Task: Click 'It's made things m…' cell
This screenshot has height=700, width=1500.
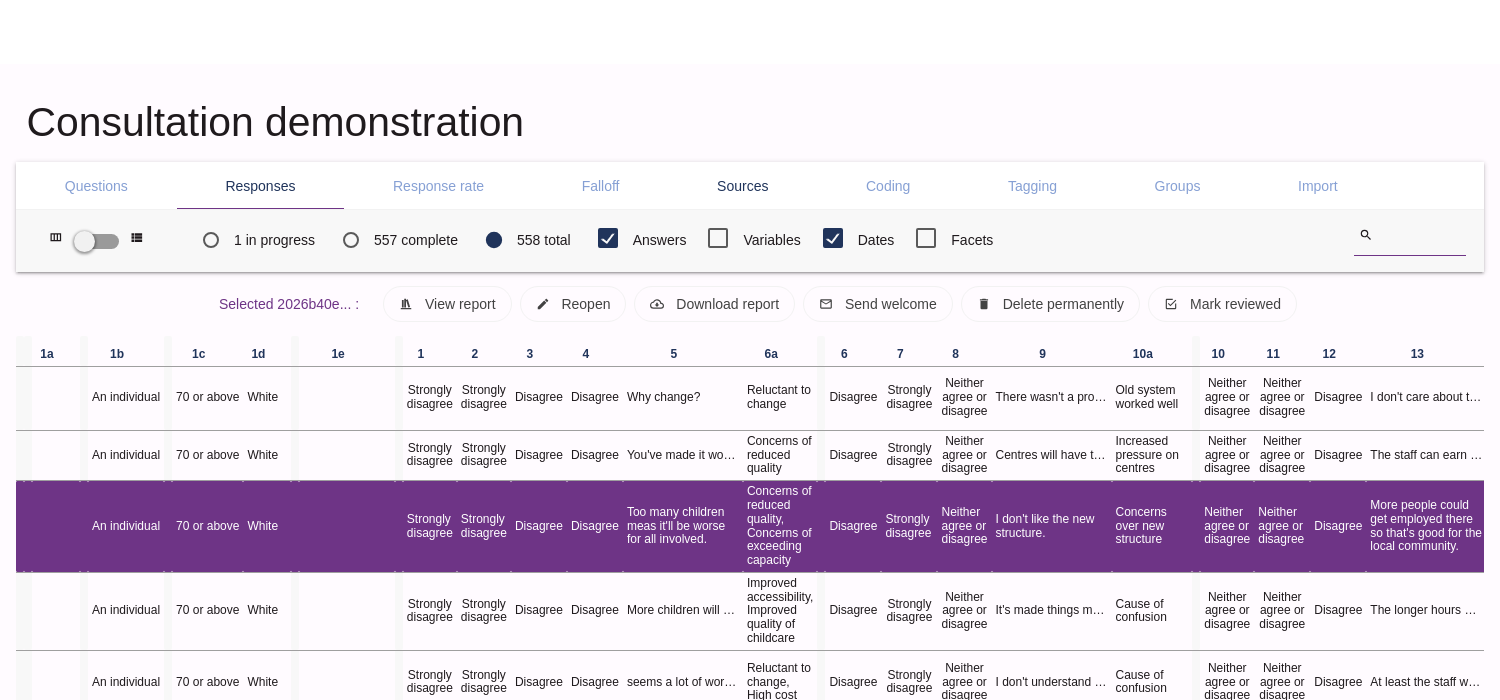Action: pyautogui.click(x=1050, y=610)
